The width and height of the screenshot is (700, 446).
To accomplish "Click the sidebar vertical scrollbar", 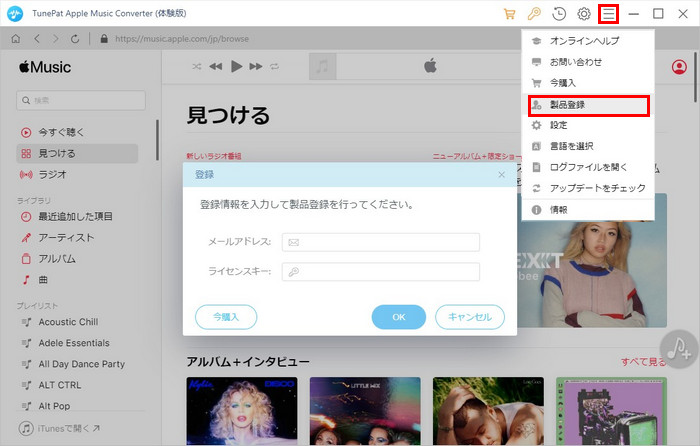I will pos(157,140).
